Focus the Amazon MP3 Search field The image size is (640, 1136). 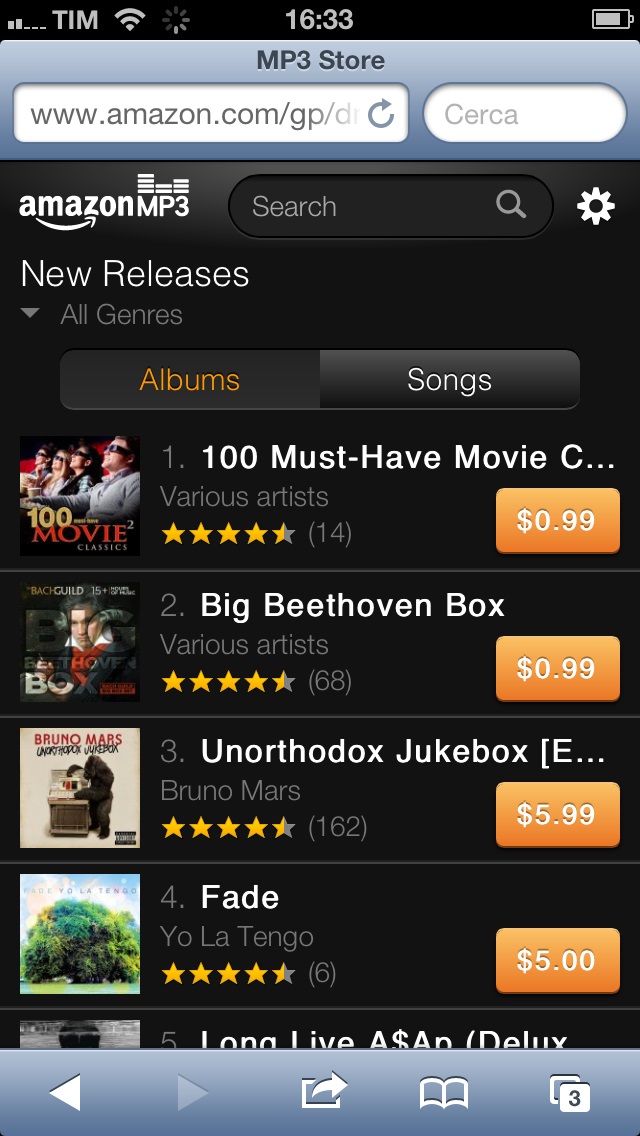coord(390,206)
